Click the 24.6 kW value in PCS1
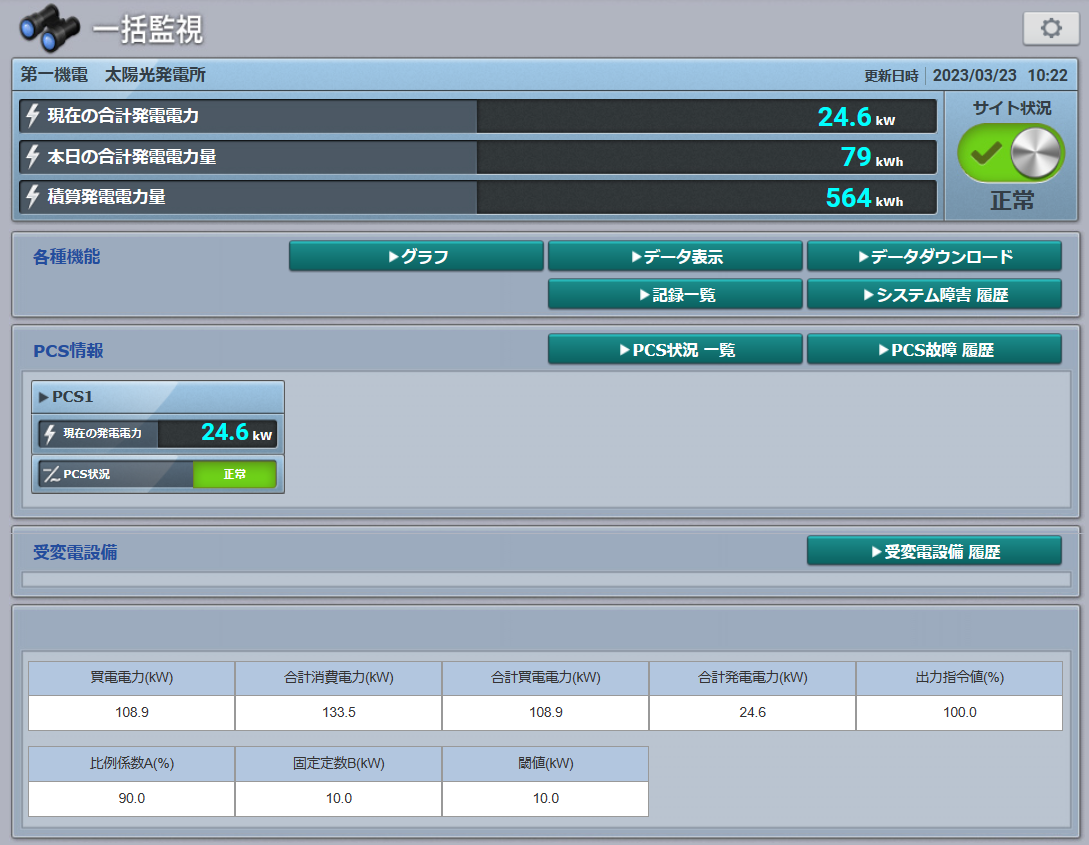 pyautogui.click(x=236, y=433)
